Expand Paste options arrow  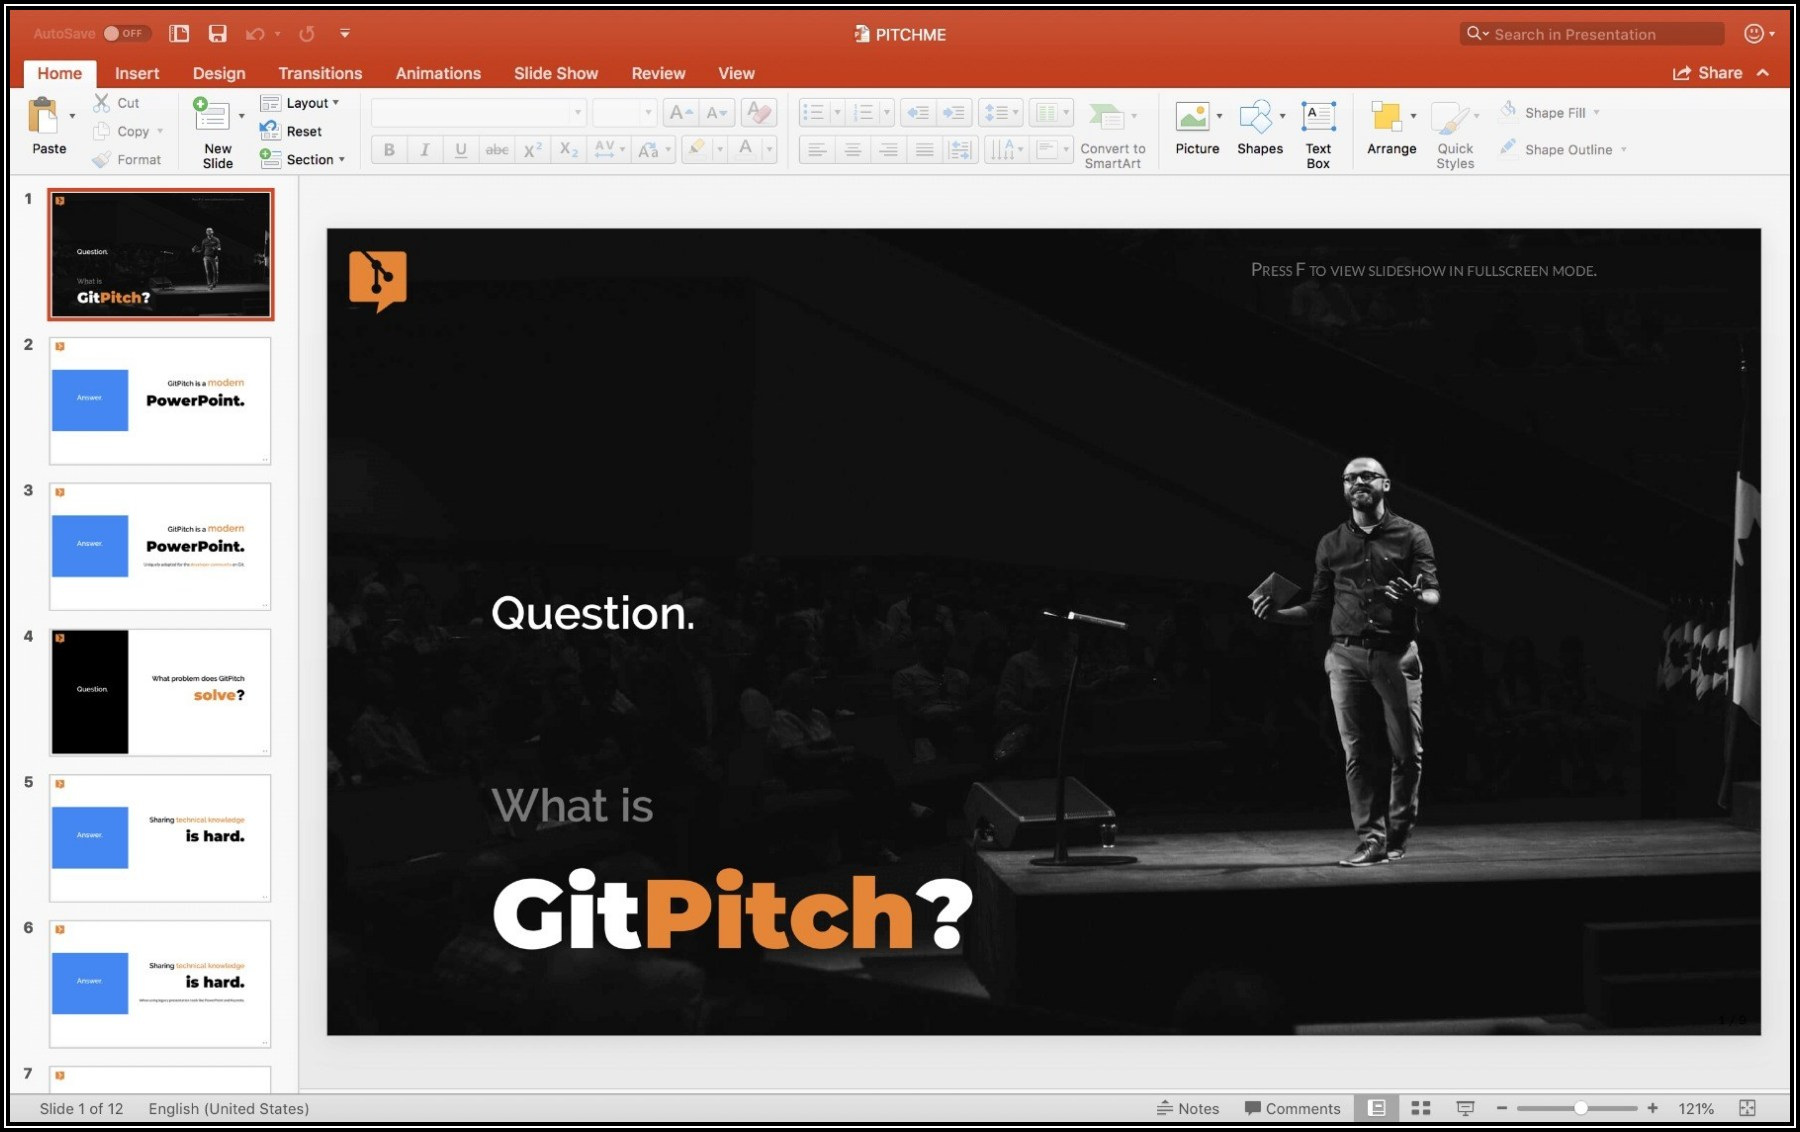(x=72, y=116)
